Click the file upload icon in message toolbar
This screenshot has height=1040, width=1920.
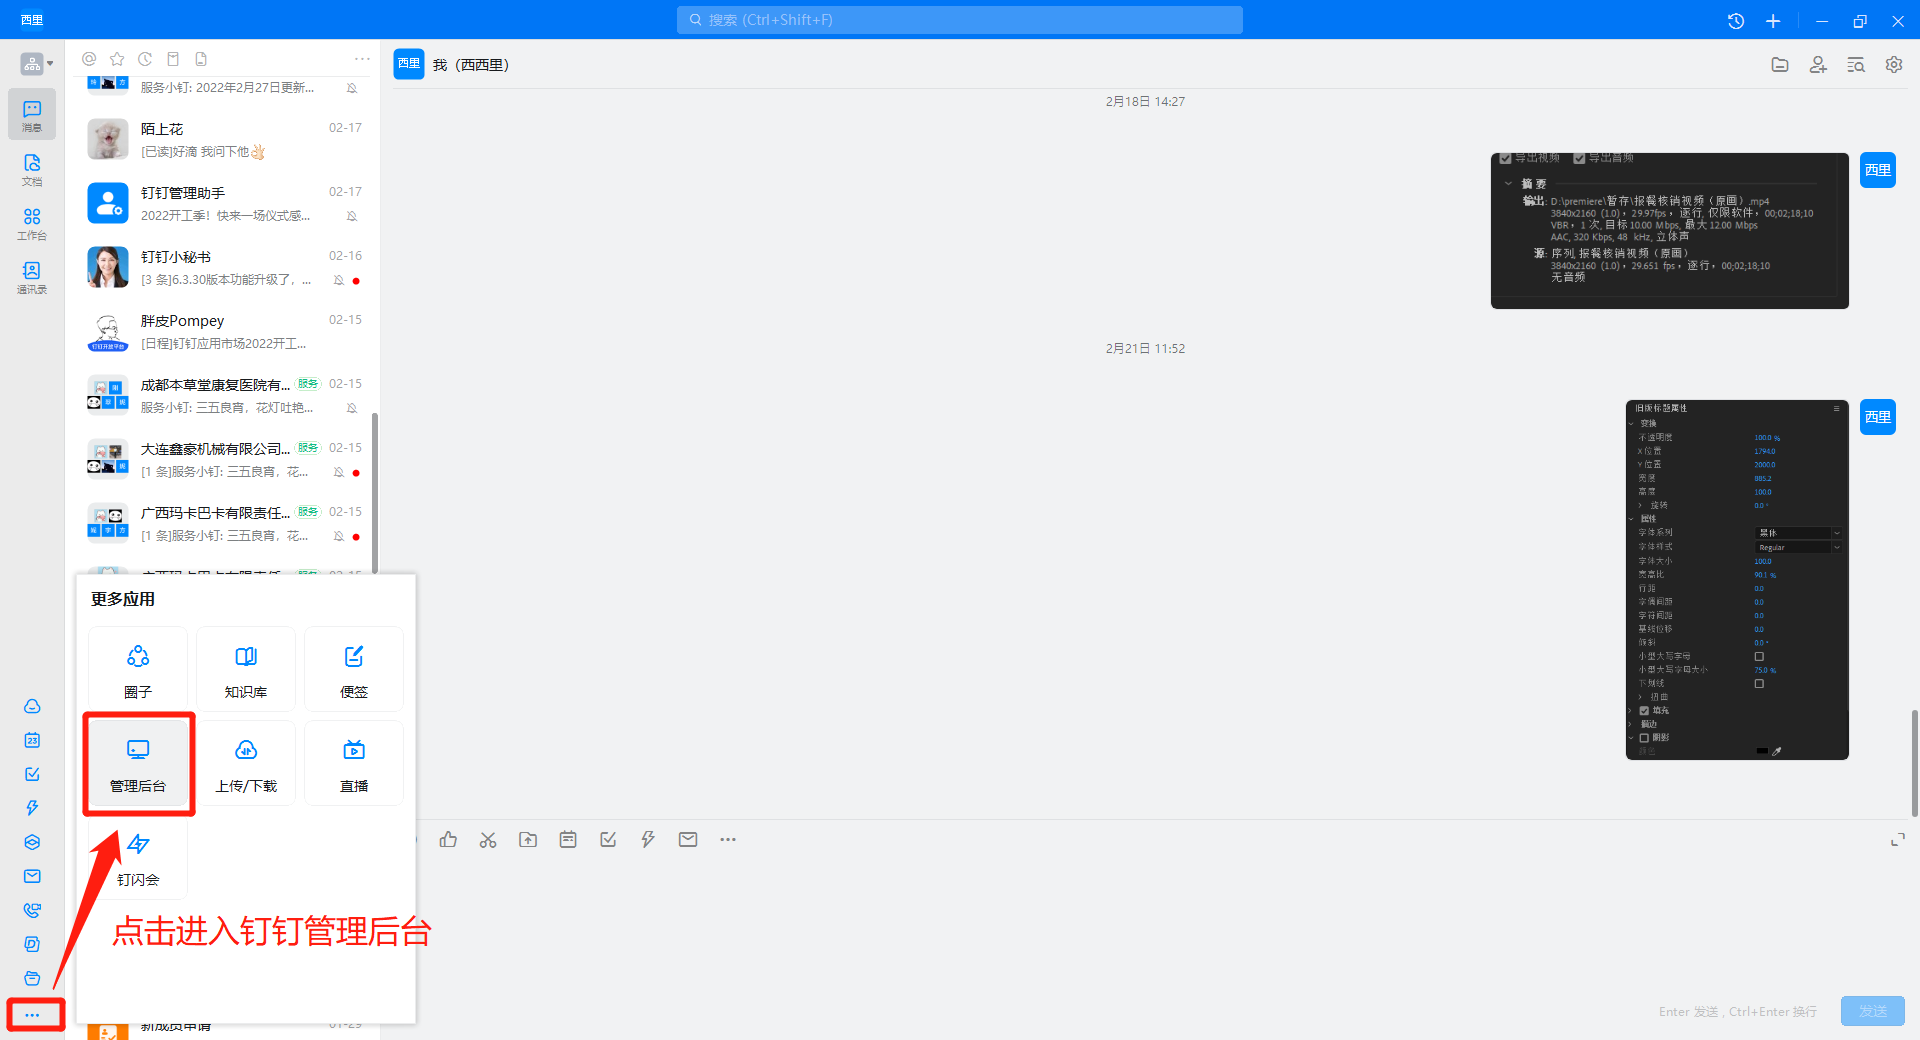click(x=528, y=840)
